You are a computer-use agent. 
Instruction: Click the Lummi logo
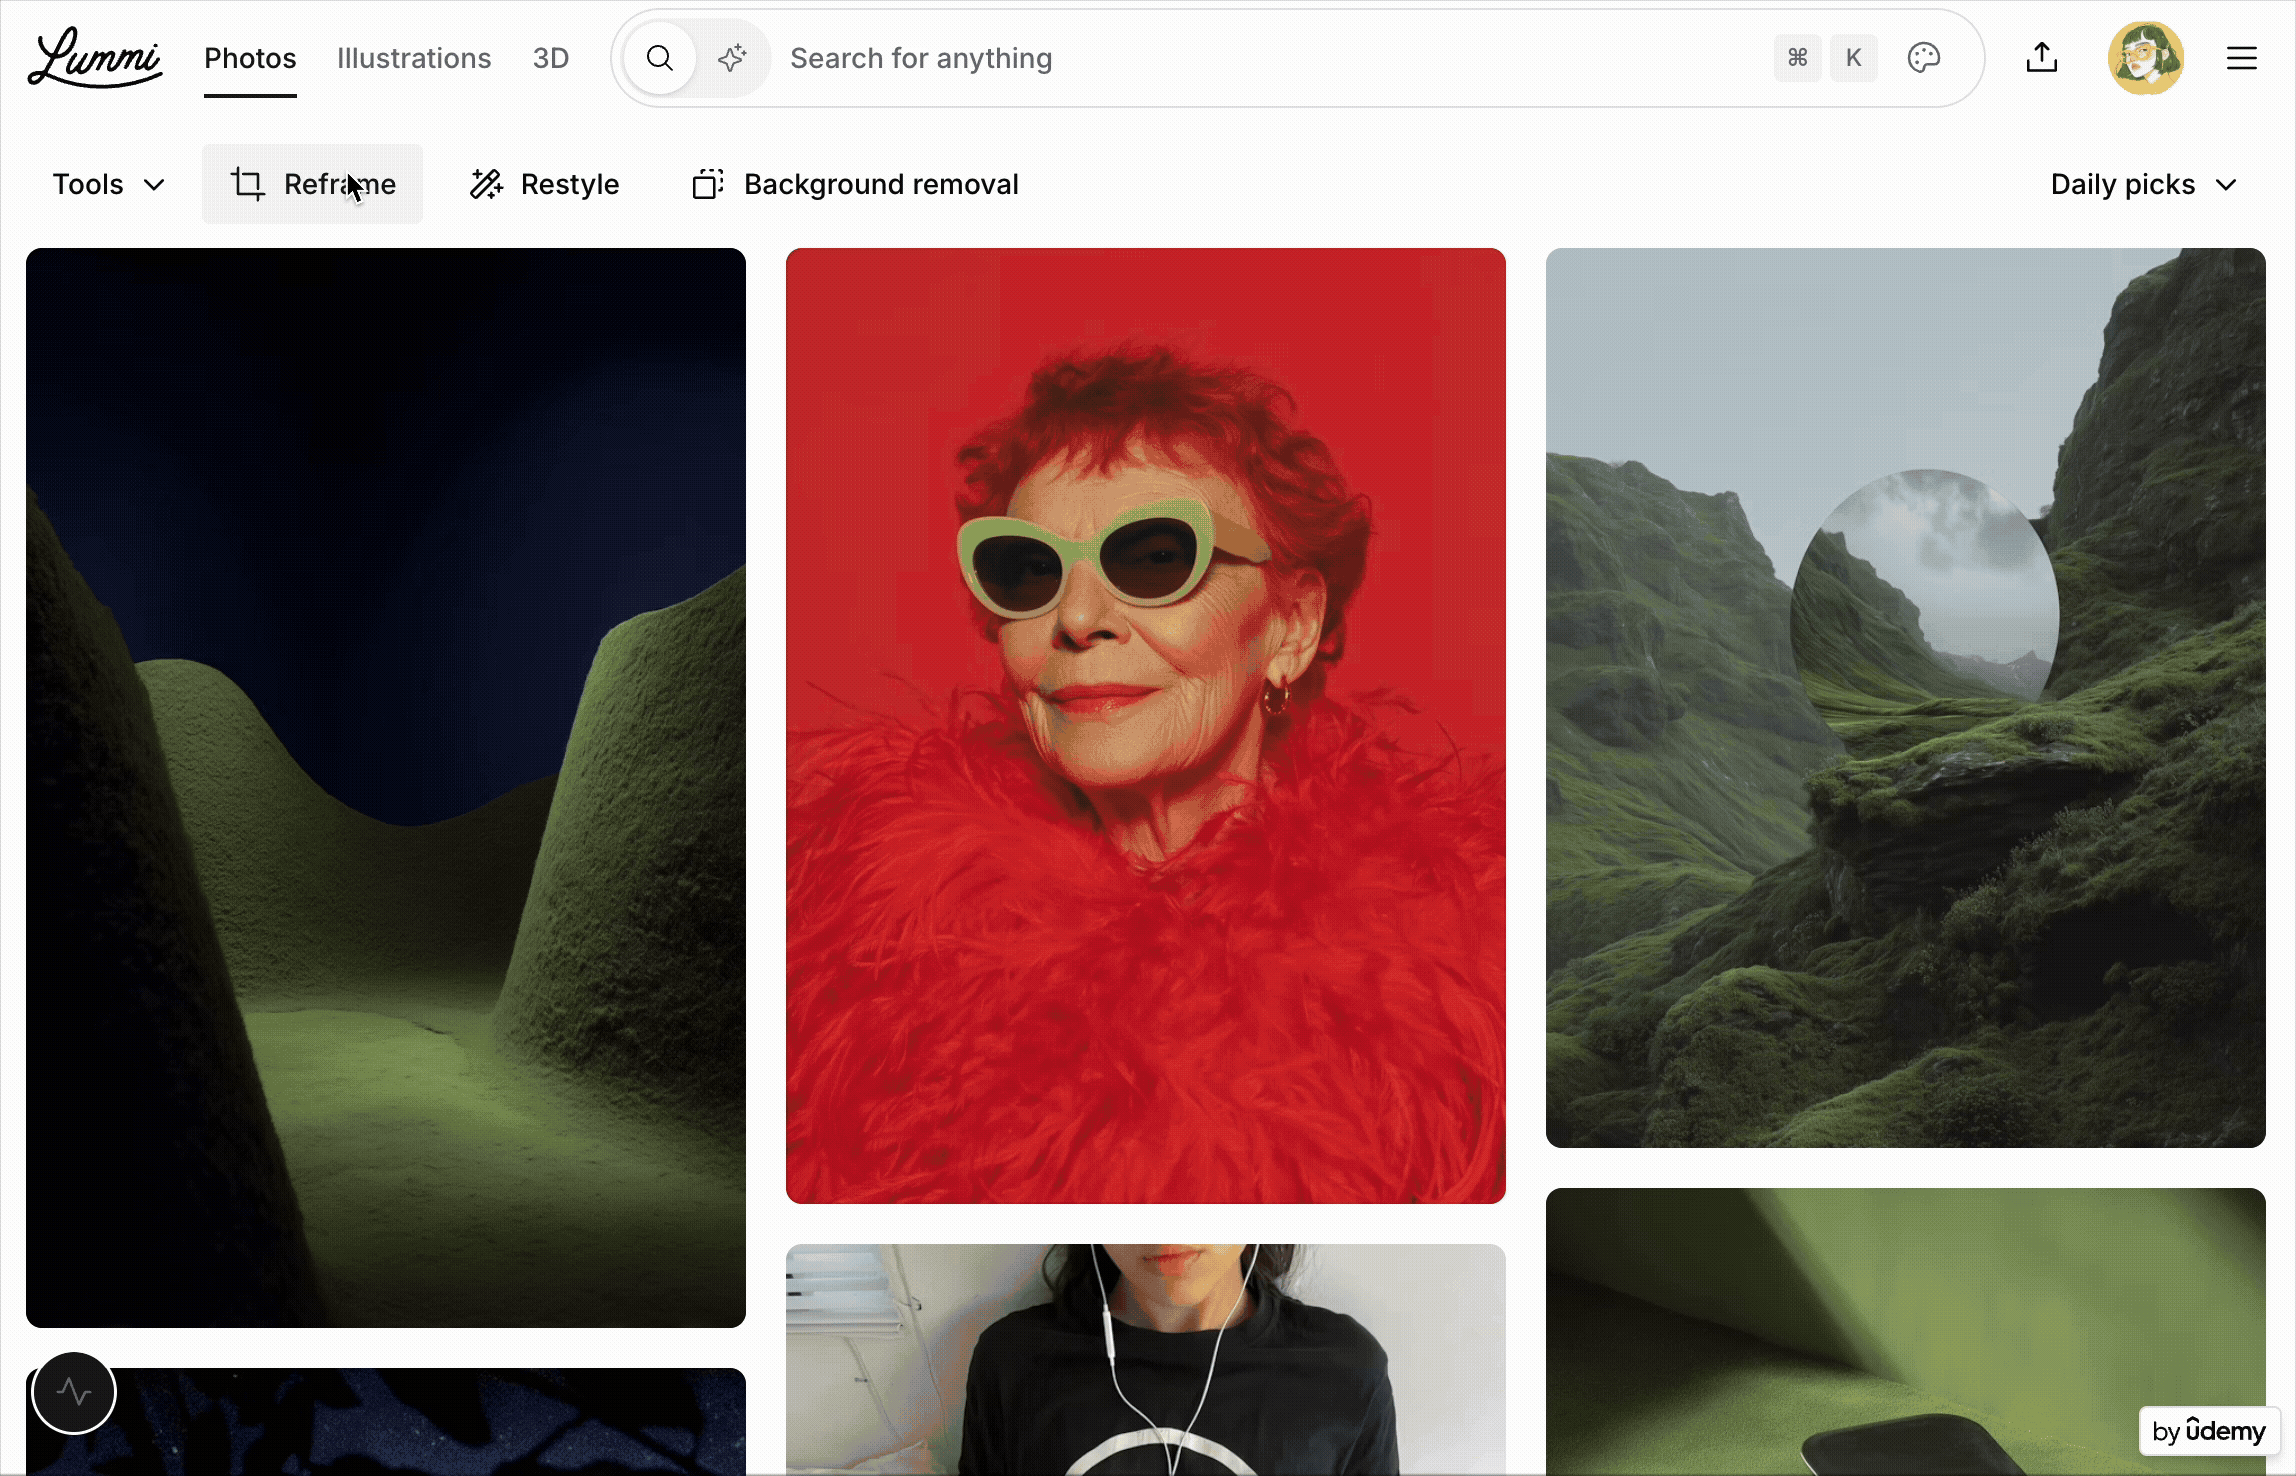point(95,58)
